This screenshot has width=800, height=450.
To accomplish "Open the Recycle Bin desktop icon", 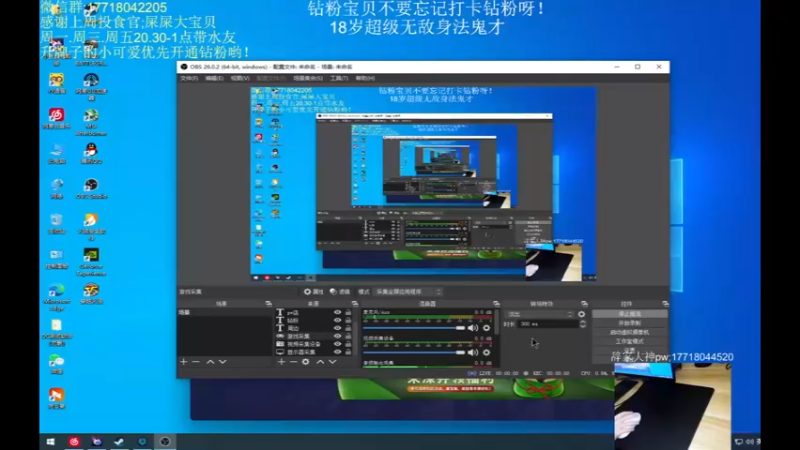I will coord(57,223).
